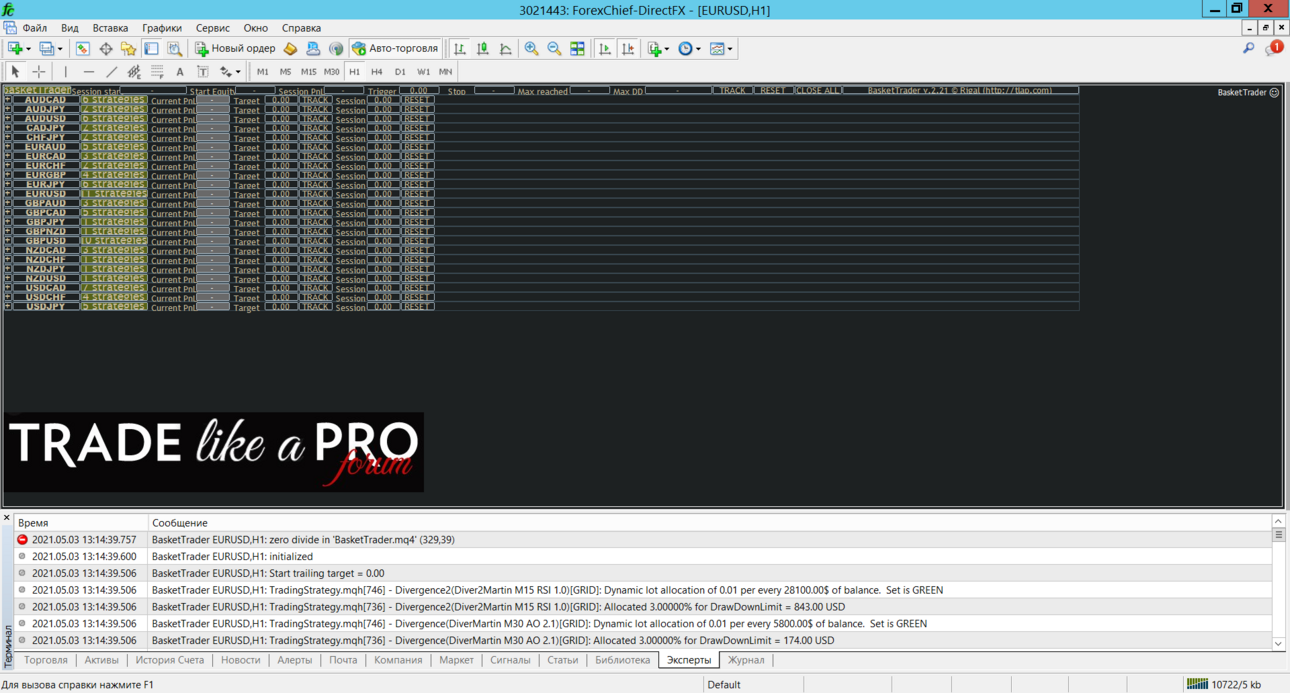
Task: Toggle the Terminal panel icon
Action: coord(151,48)
